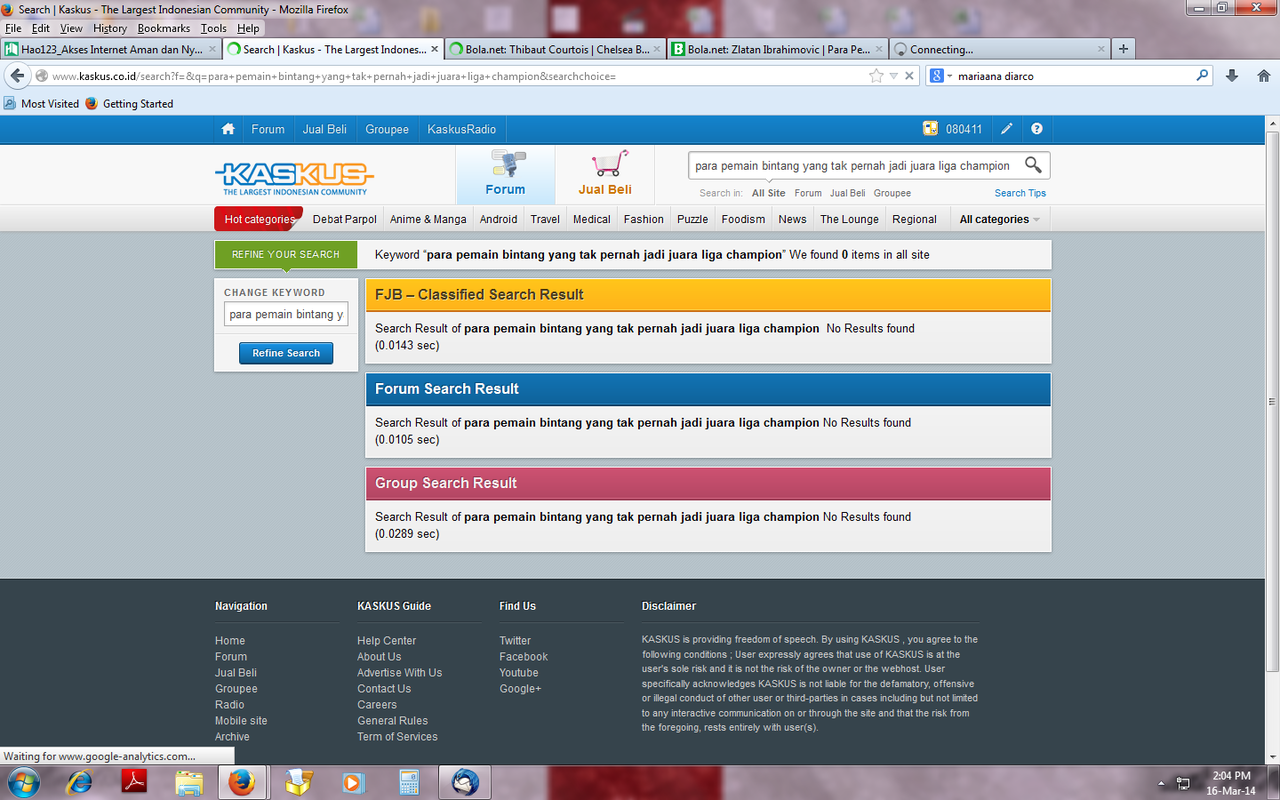The image size is (1280, 800).
Task: Open the Thunderbird taskbar icon
Action: pyautogui.click(x=464, y=782)
